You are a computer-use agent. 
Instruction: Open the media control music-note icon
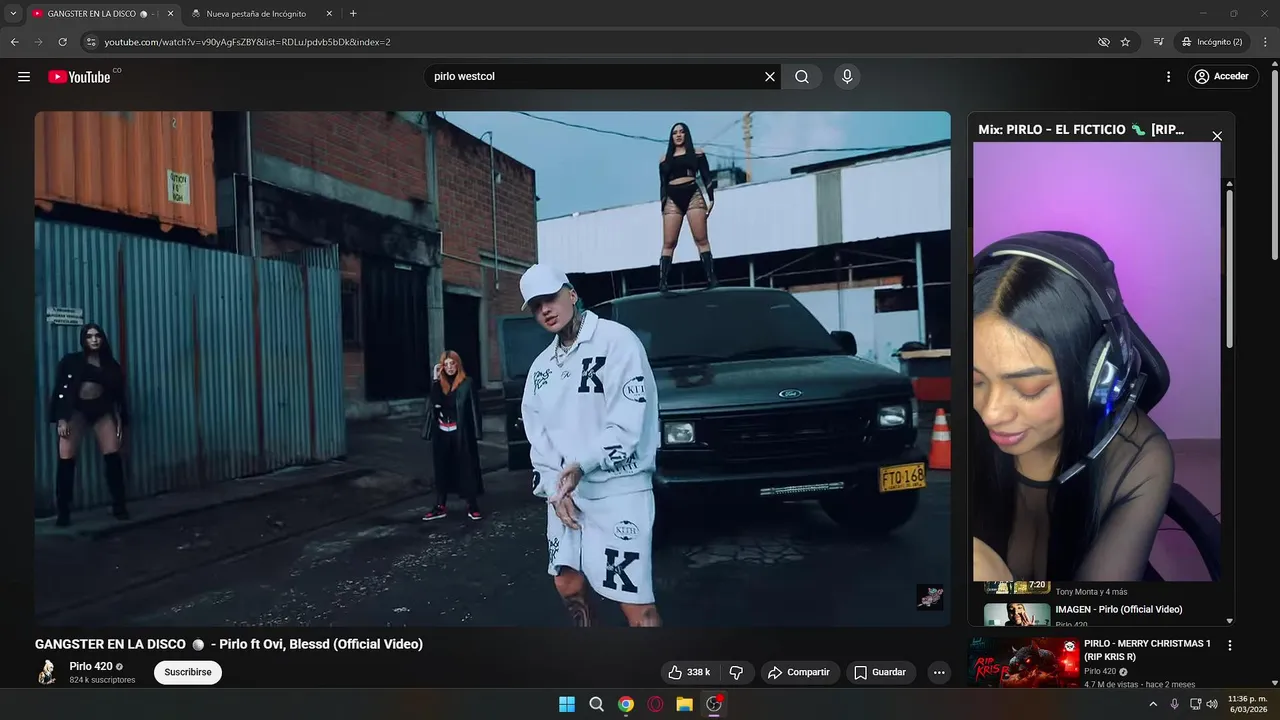pyautogui.click(x=1158, y=42)
